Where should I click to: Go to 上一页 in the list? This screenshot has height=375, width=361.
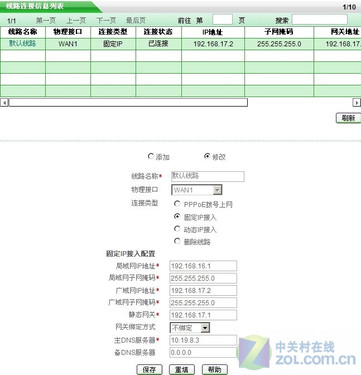(x=76, y=21)
